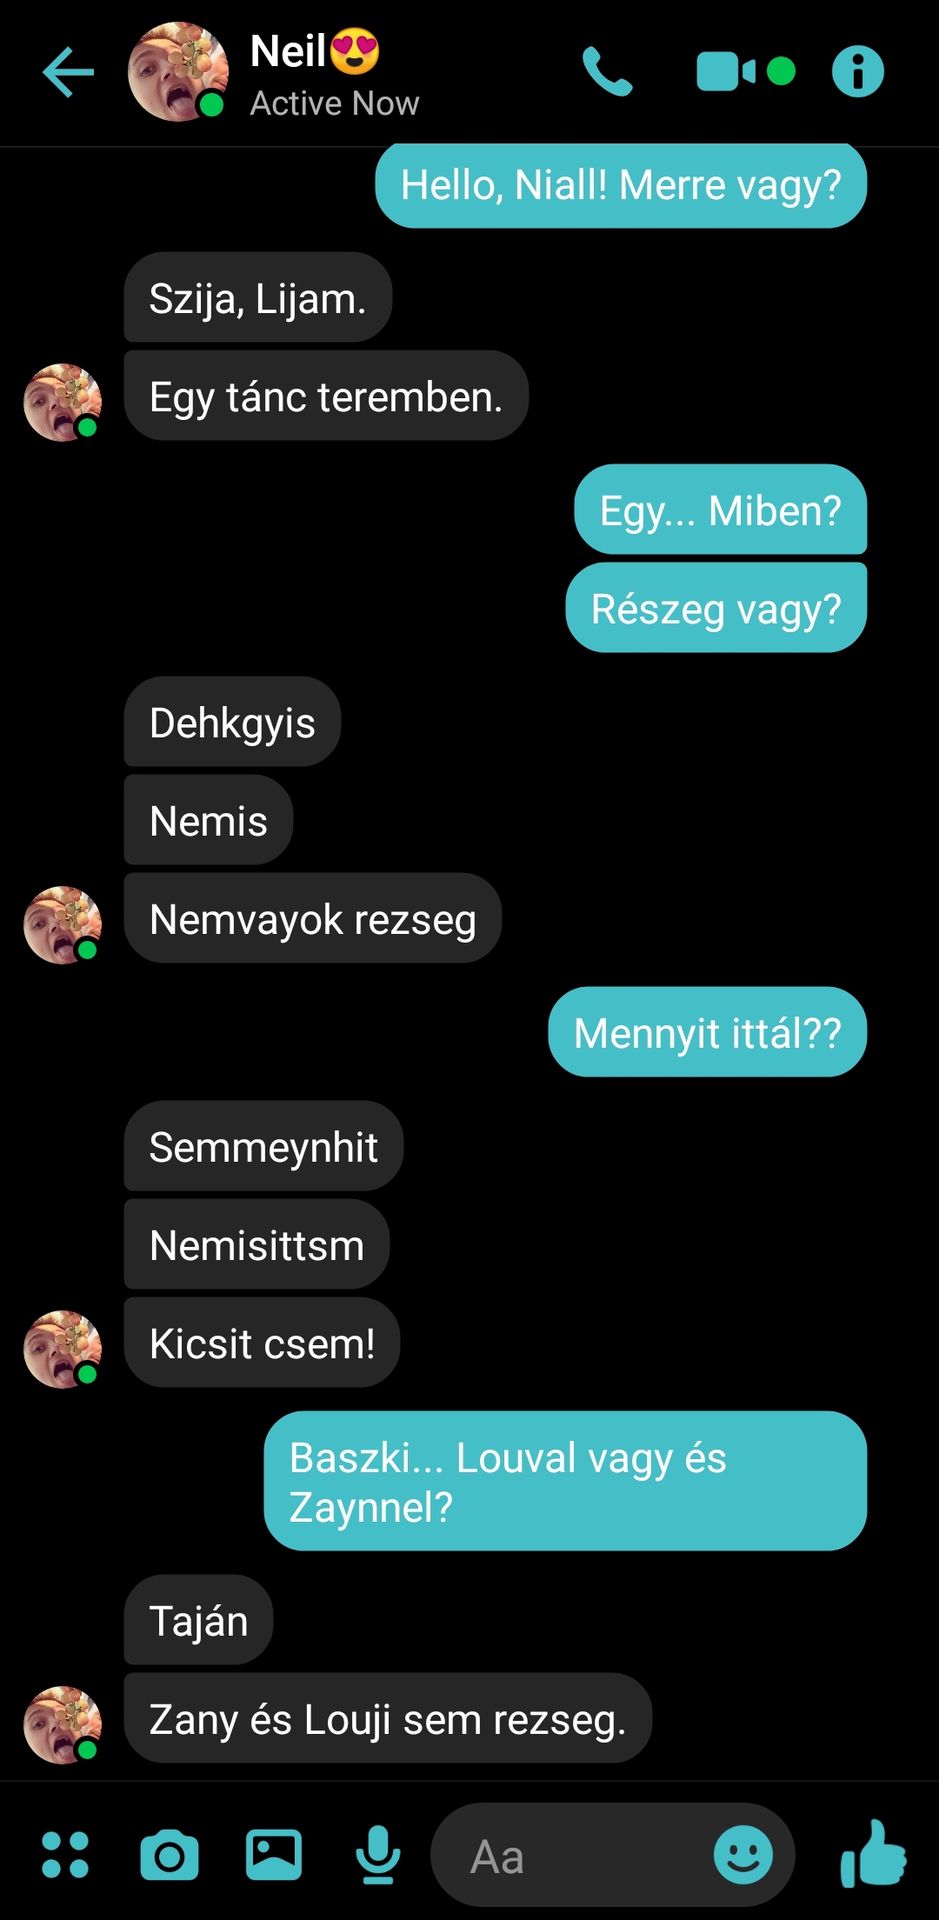Tap avatar beside "Zany és Louji sem rezseg."

[63, 1725]
